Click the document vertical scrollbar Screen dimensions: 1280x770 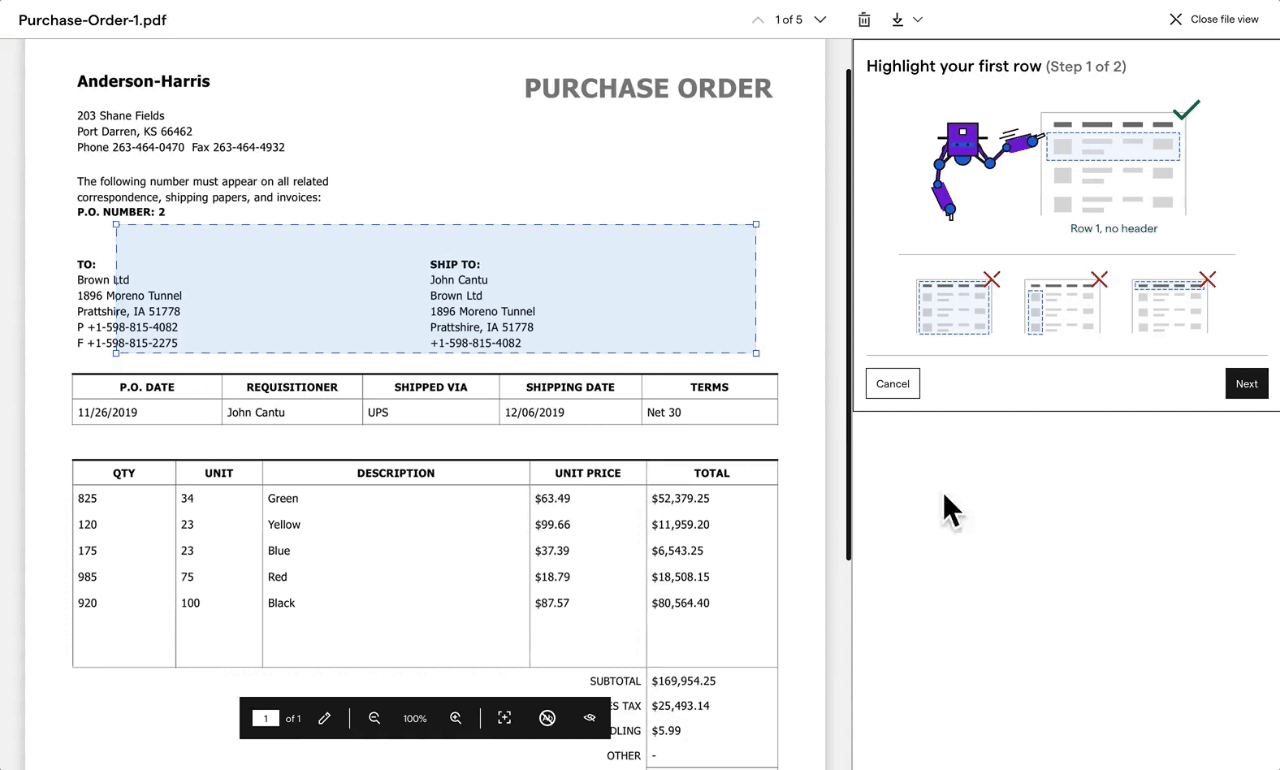point(849,314)
